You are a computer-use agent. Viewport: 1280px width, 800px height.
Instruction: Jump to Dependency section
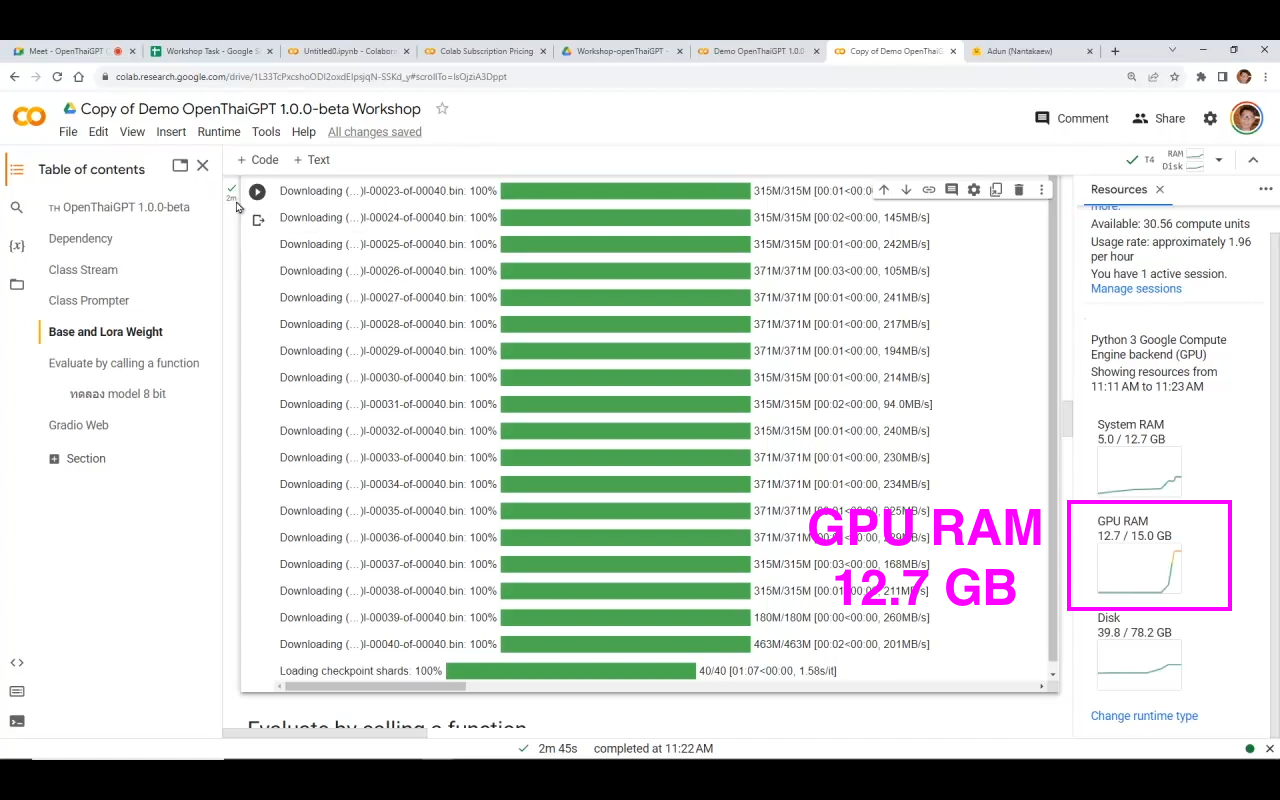80,238
